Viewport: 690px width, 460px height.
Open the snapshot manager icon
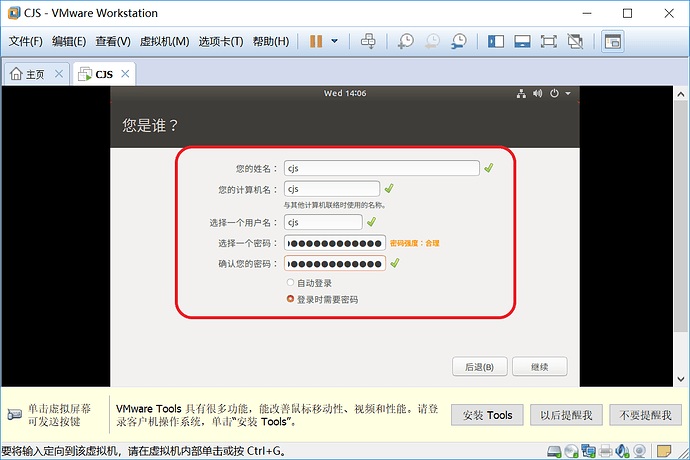click(459, 41)
